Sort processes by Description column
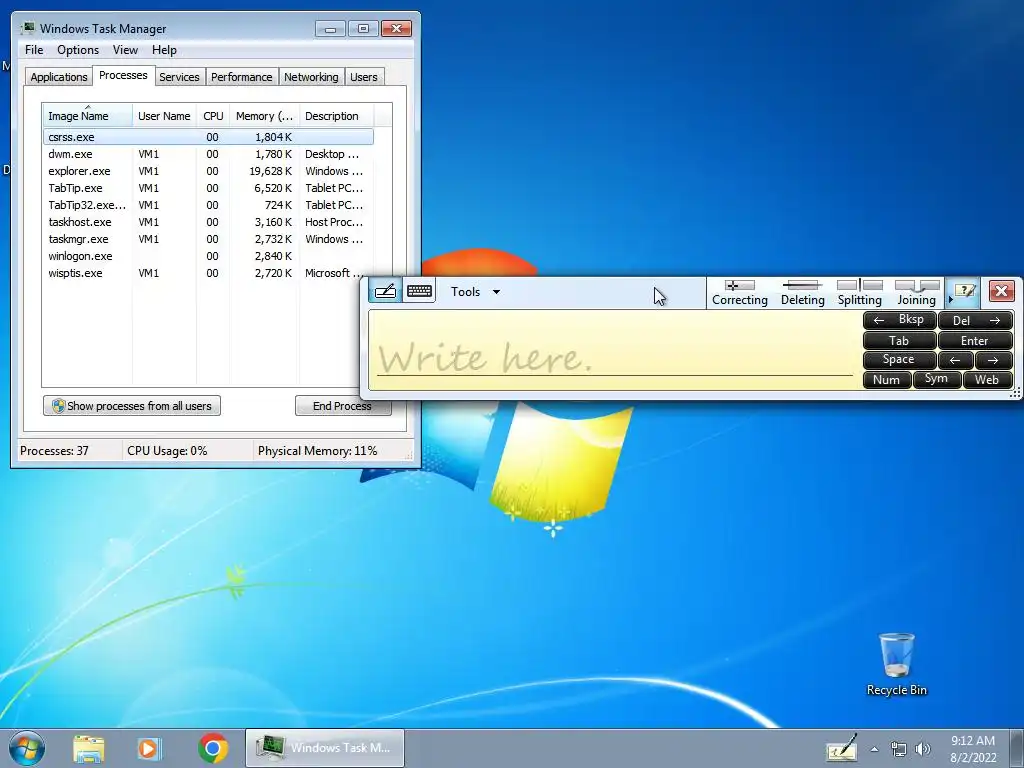The height and width of the screenshot is (768, 1024). 336,116
